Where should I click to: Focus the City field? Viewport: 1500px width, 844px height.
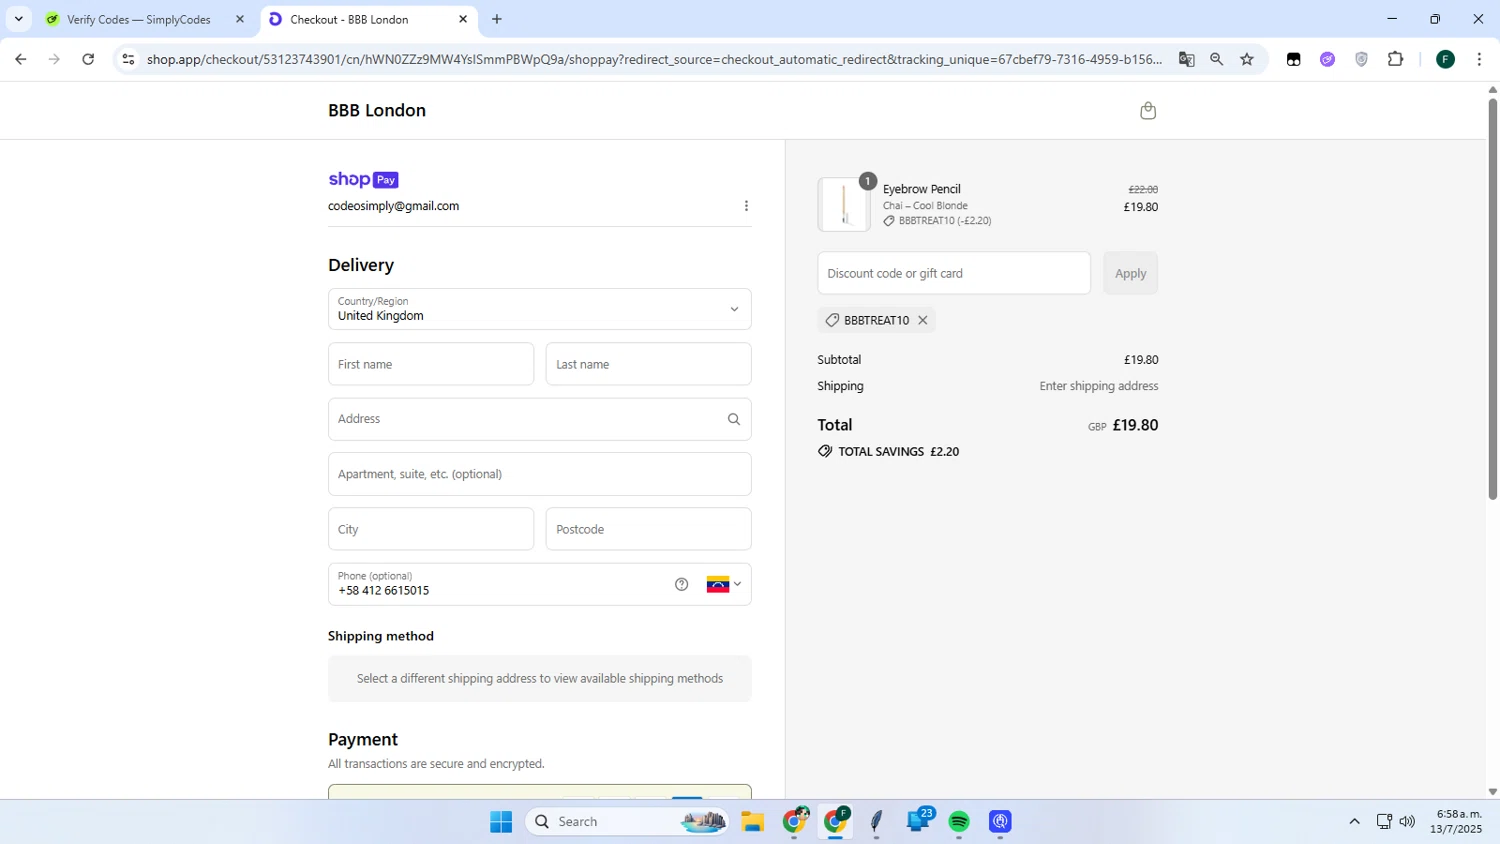click(431, 529)
